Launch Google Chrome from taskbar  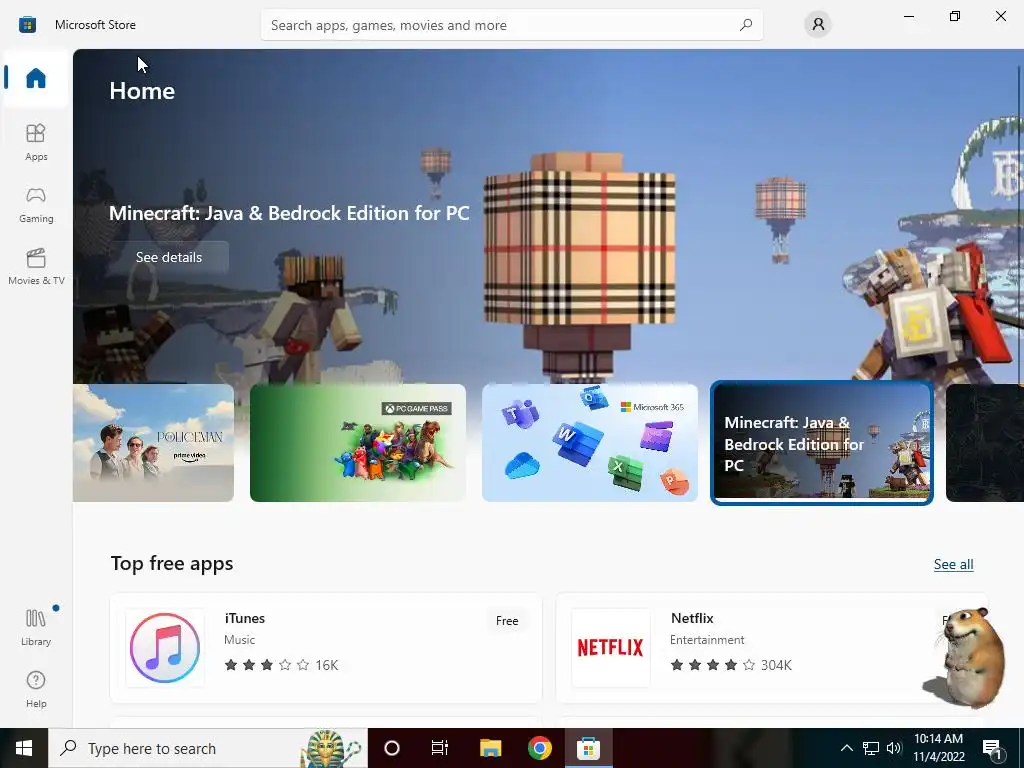539,748
